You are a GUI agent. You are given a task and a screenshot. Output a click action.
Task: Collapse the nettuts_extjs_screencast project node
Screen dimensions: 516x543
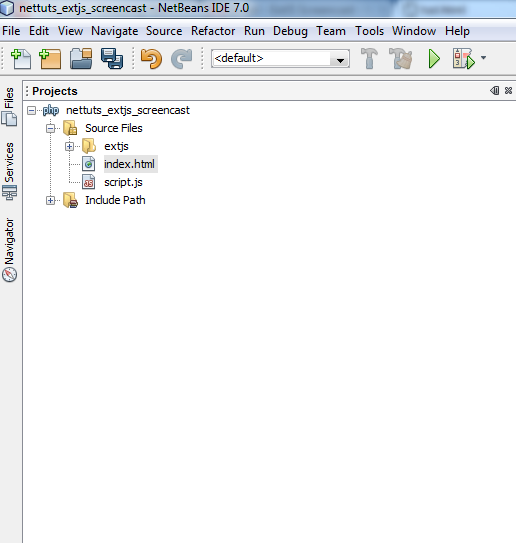click(32, 110)
